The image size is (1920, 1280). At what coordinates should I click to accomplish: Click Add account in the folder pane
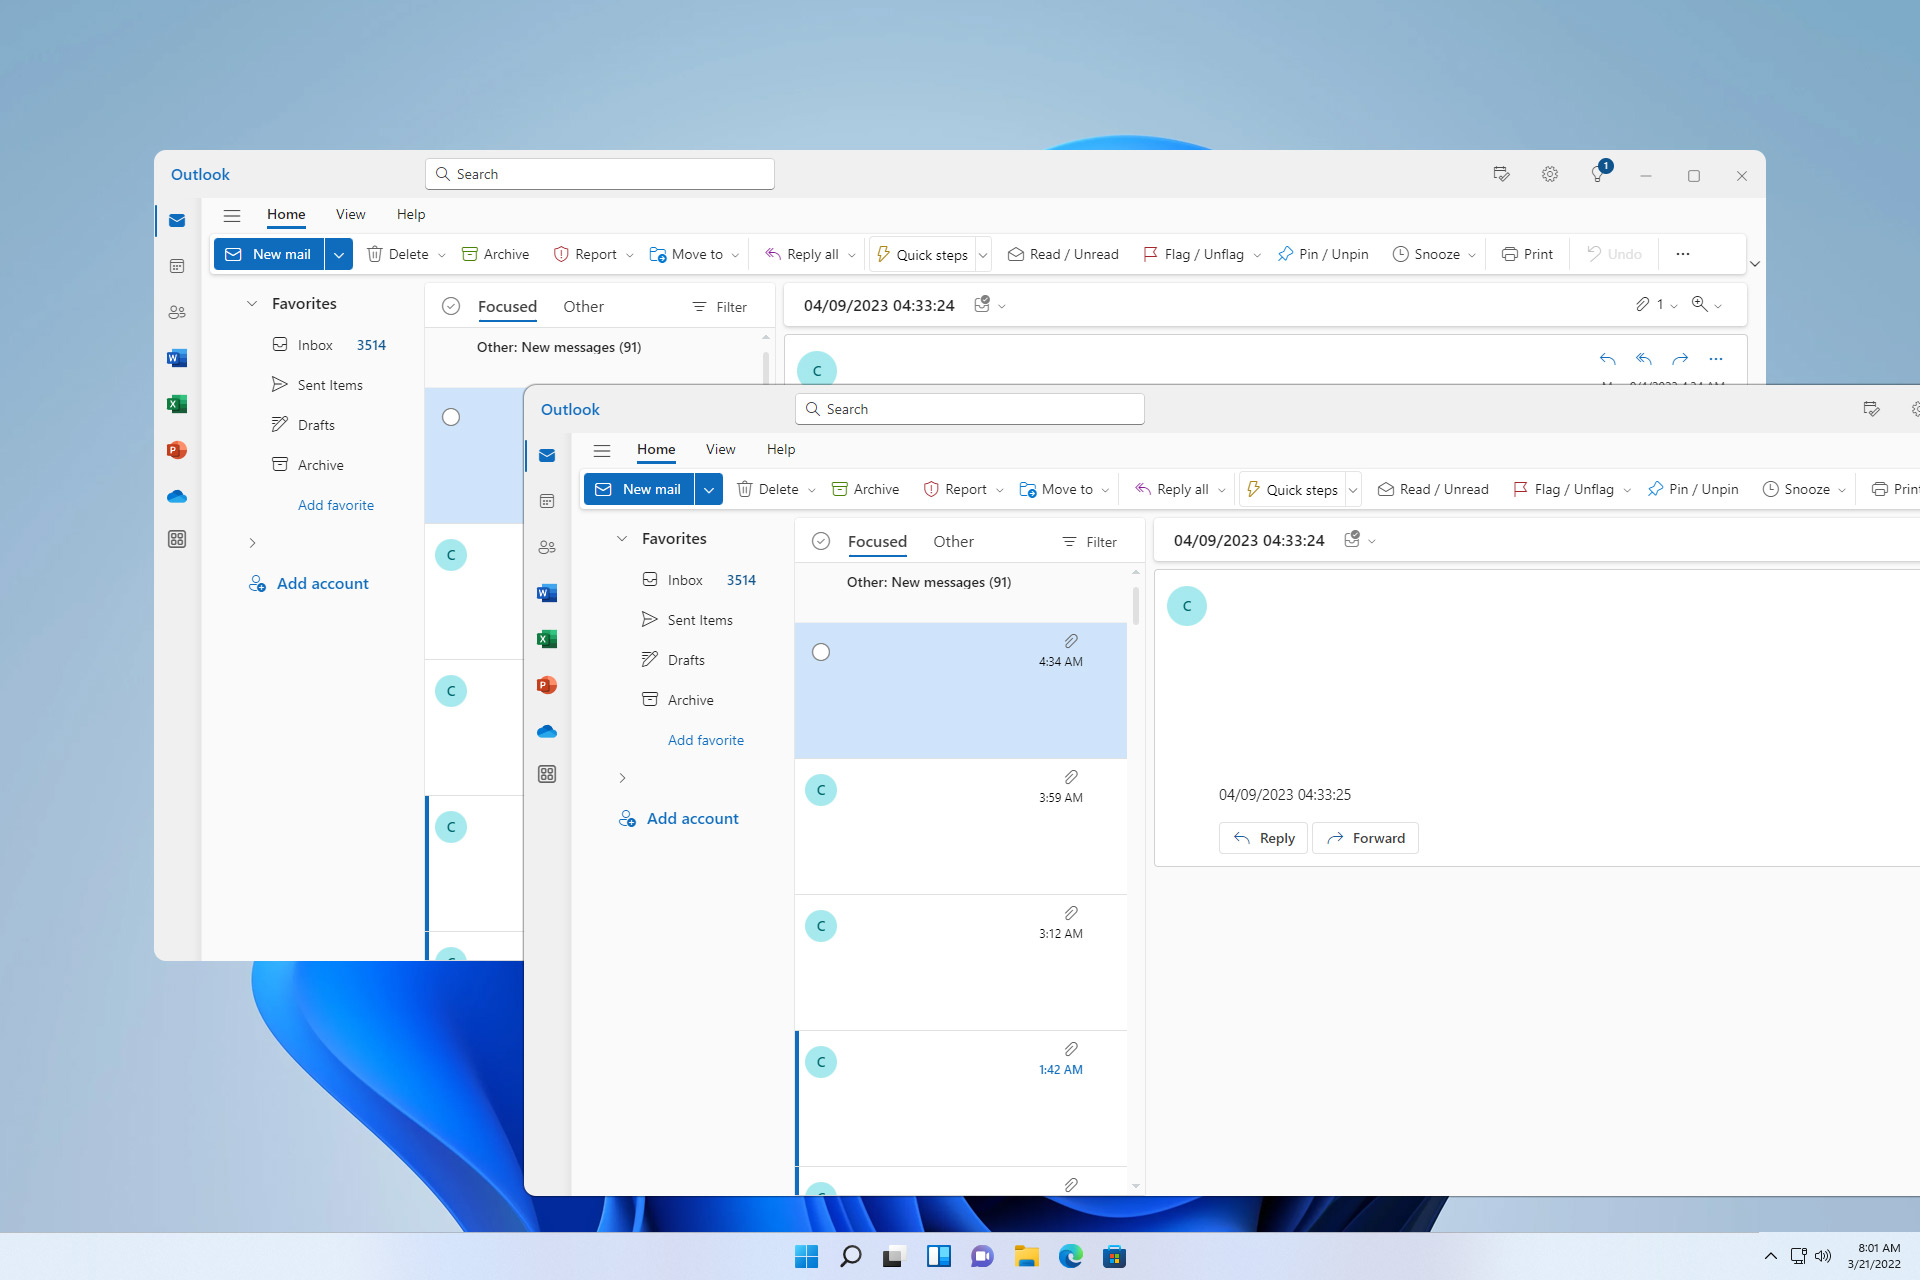pyautogui.click(x=691, y=818)
